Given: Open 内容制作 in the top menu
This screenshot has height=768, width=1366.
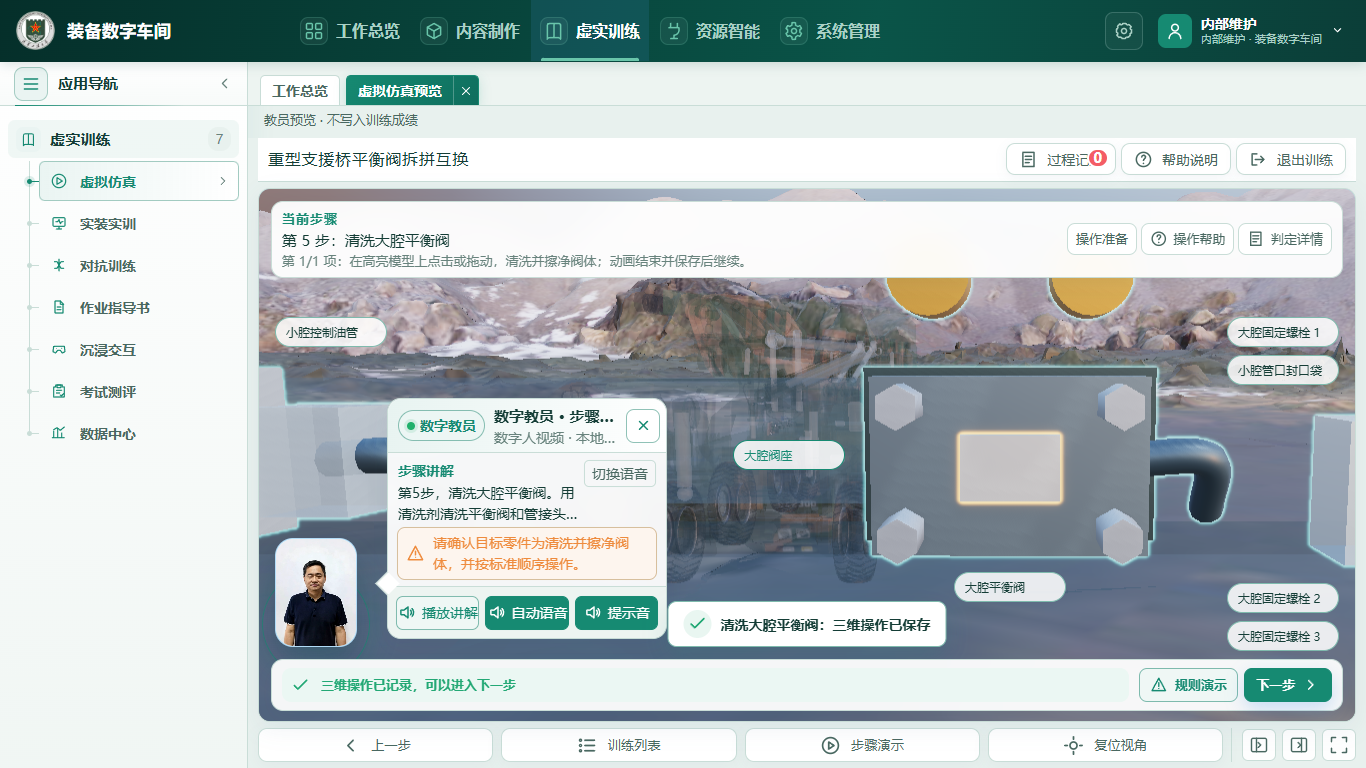Looking at the screenshot, I should pyautogui.click(x=470, y=31).
